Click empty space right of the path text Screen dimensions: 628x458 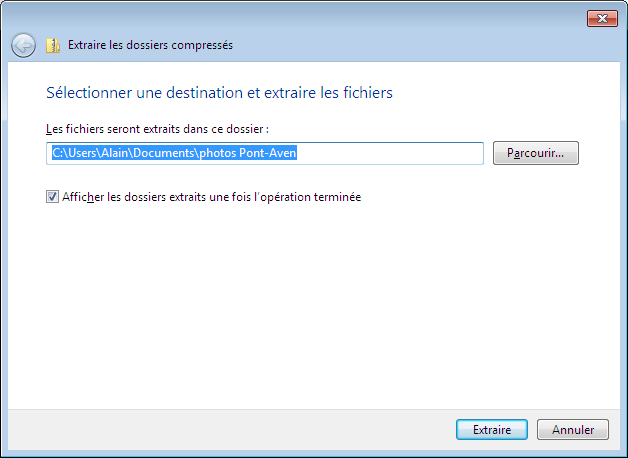pyautogui.click(x=388, y=153)
